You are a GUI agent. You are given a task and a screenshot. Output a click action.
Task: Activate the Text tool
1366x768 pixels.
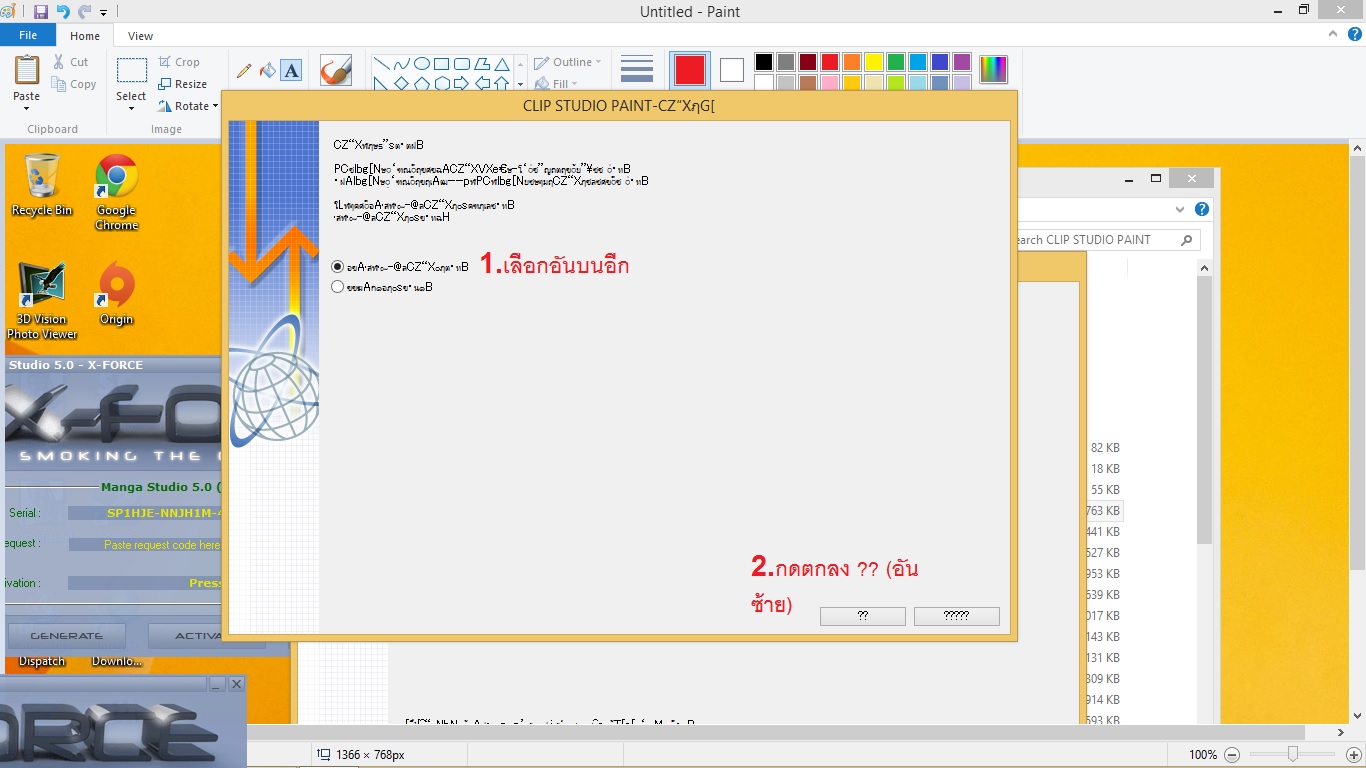pos(291,71)
